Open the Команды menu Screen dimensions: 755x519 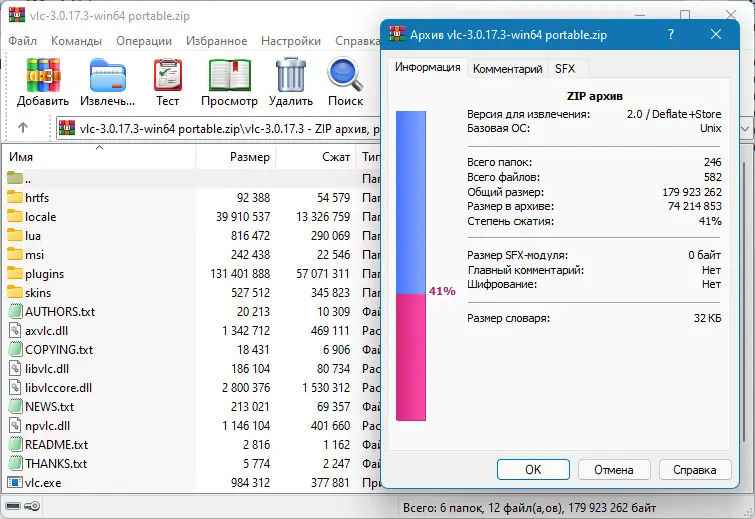(76, 41)
